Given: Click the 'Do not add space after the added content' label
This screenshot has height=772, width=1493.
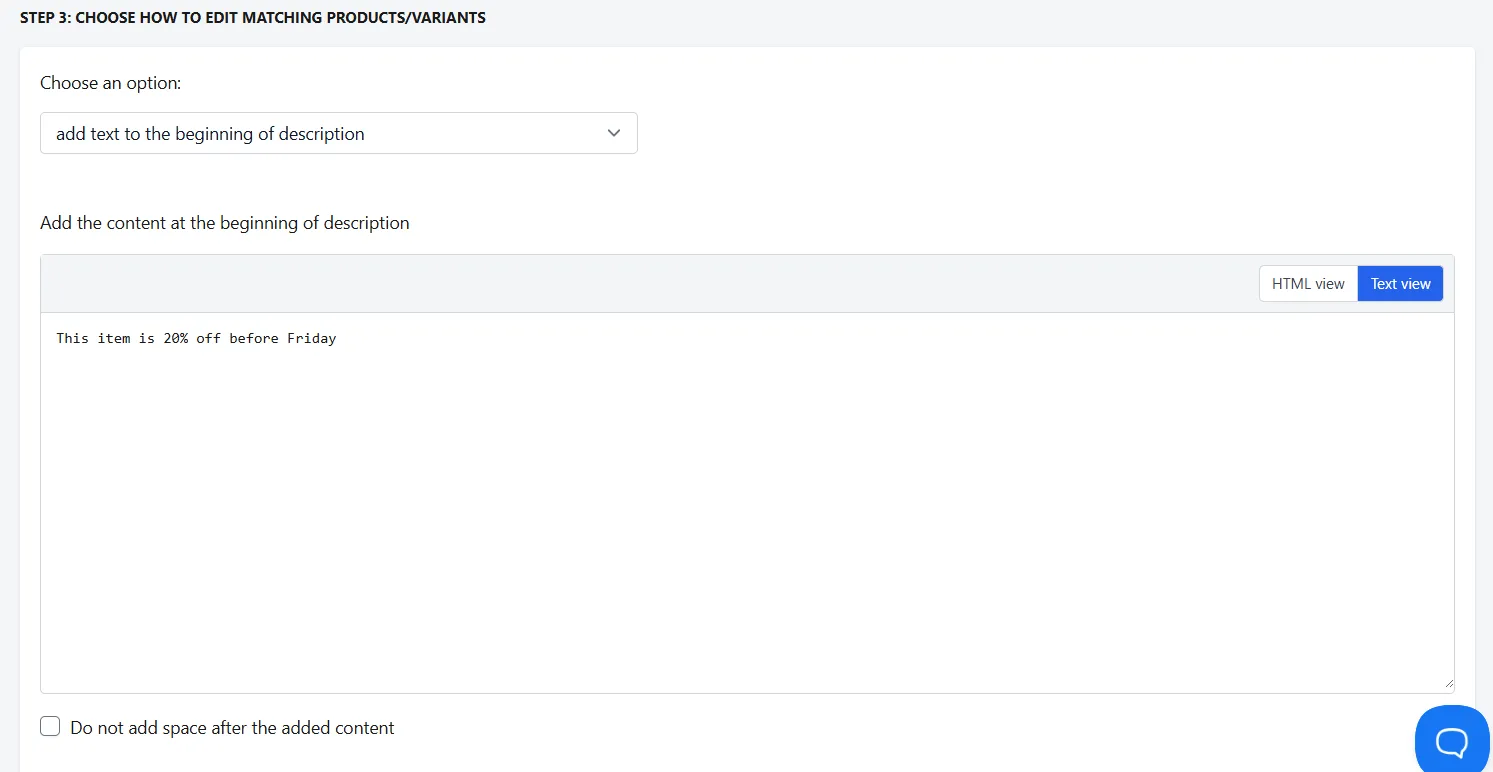Looking at the screenshot, I should point(232,728).
